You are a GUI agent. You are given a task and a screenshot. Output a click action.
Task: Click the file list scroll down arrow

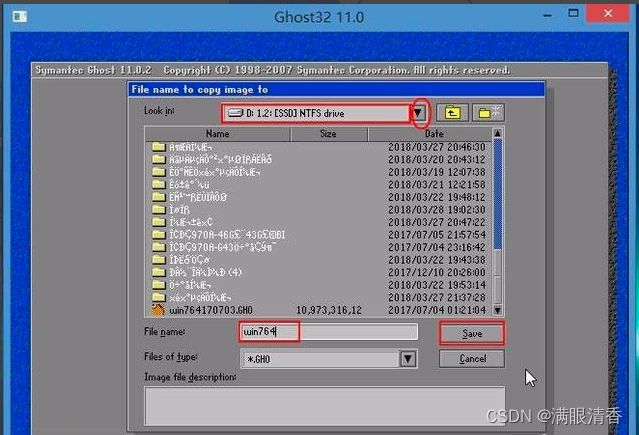498,311
